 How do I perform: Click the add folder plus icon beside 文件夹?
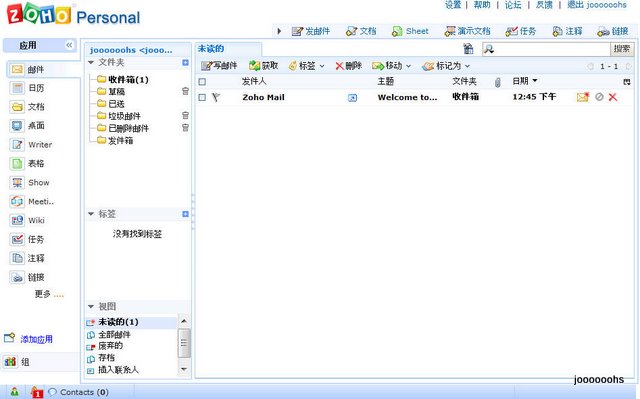click(185, 62)
